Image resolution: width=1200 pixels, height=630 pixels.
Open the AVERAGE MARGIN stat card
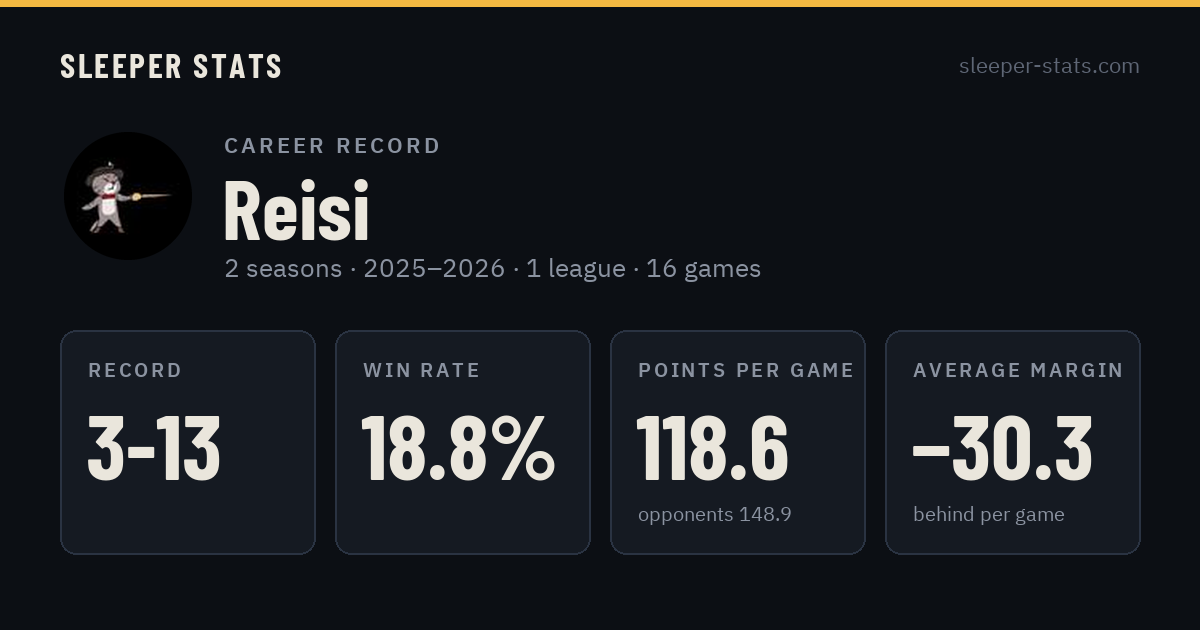tap(1013, 442)
